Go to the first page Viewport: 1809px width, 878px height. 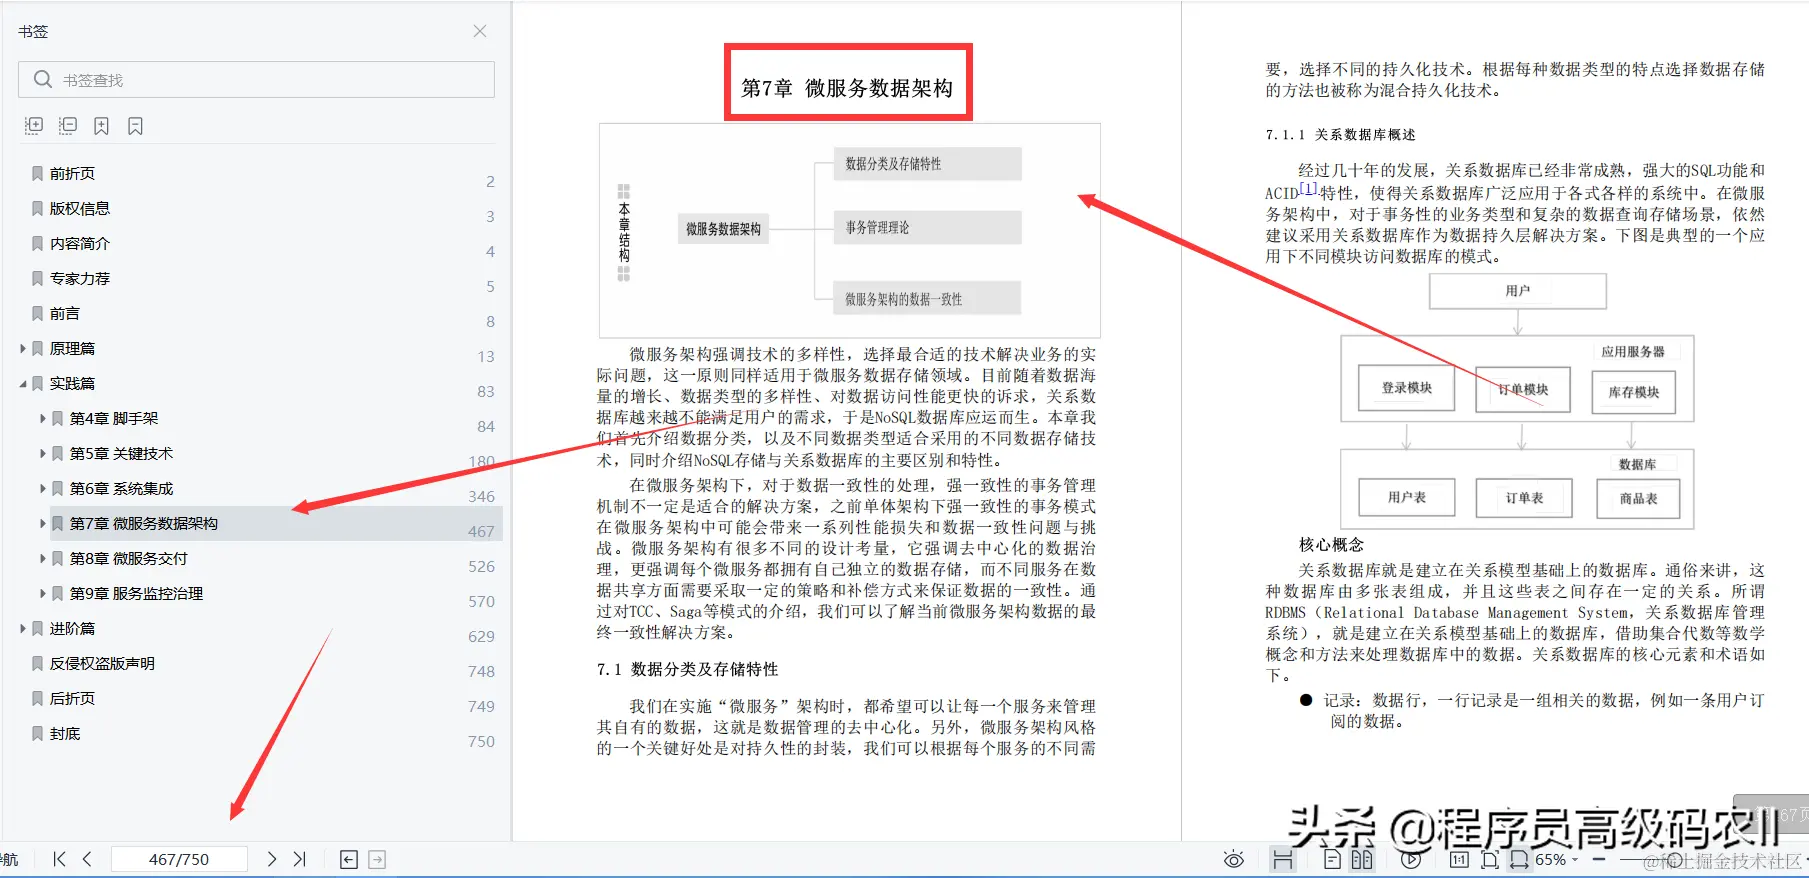tap(59, 859)
